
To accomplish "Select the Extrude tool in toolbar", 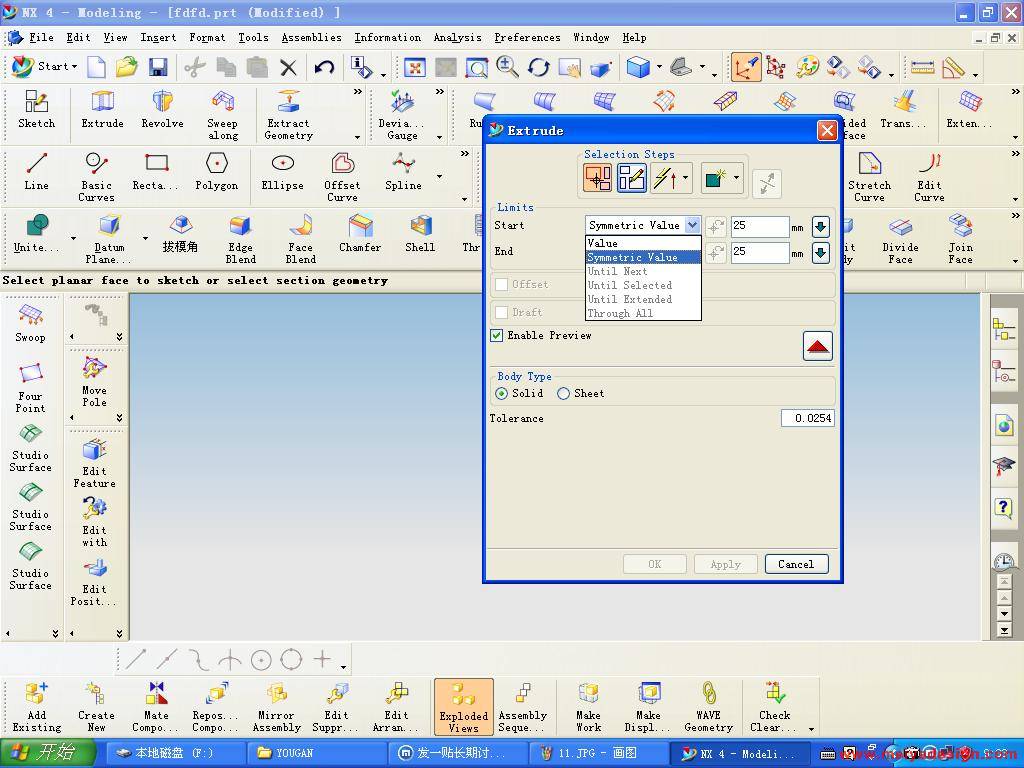I will point(102,110).
